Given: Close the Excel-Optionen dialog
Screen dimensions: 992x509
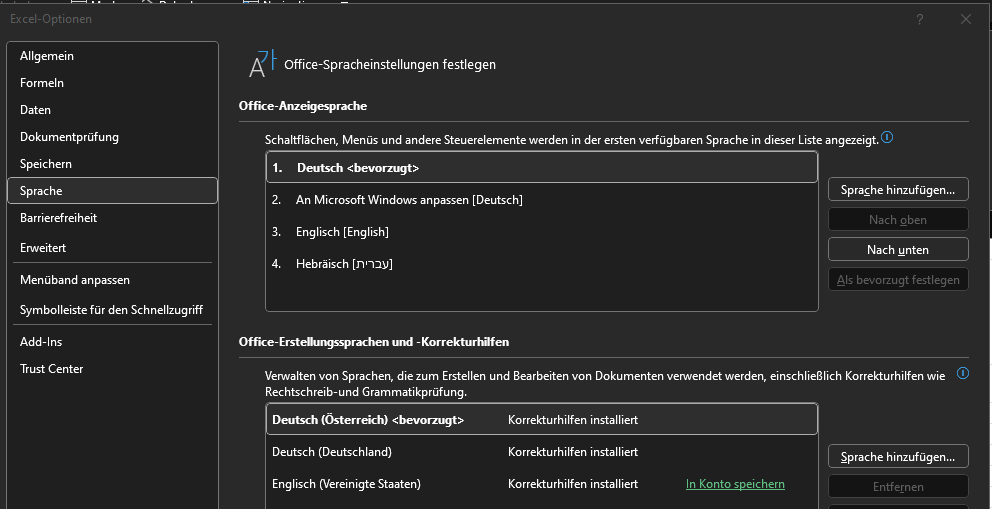Looking at the screenshot, I should click(965, 20).
